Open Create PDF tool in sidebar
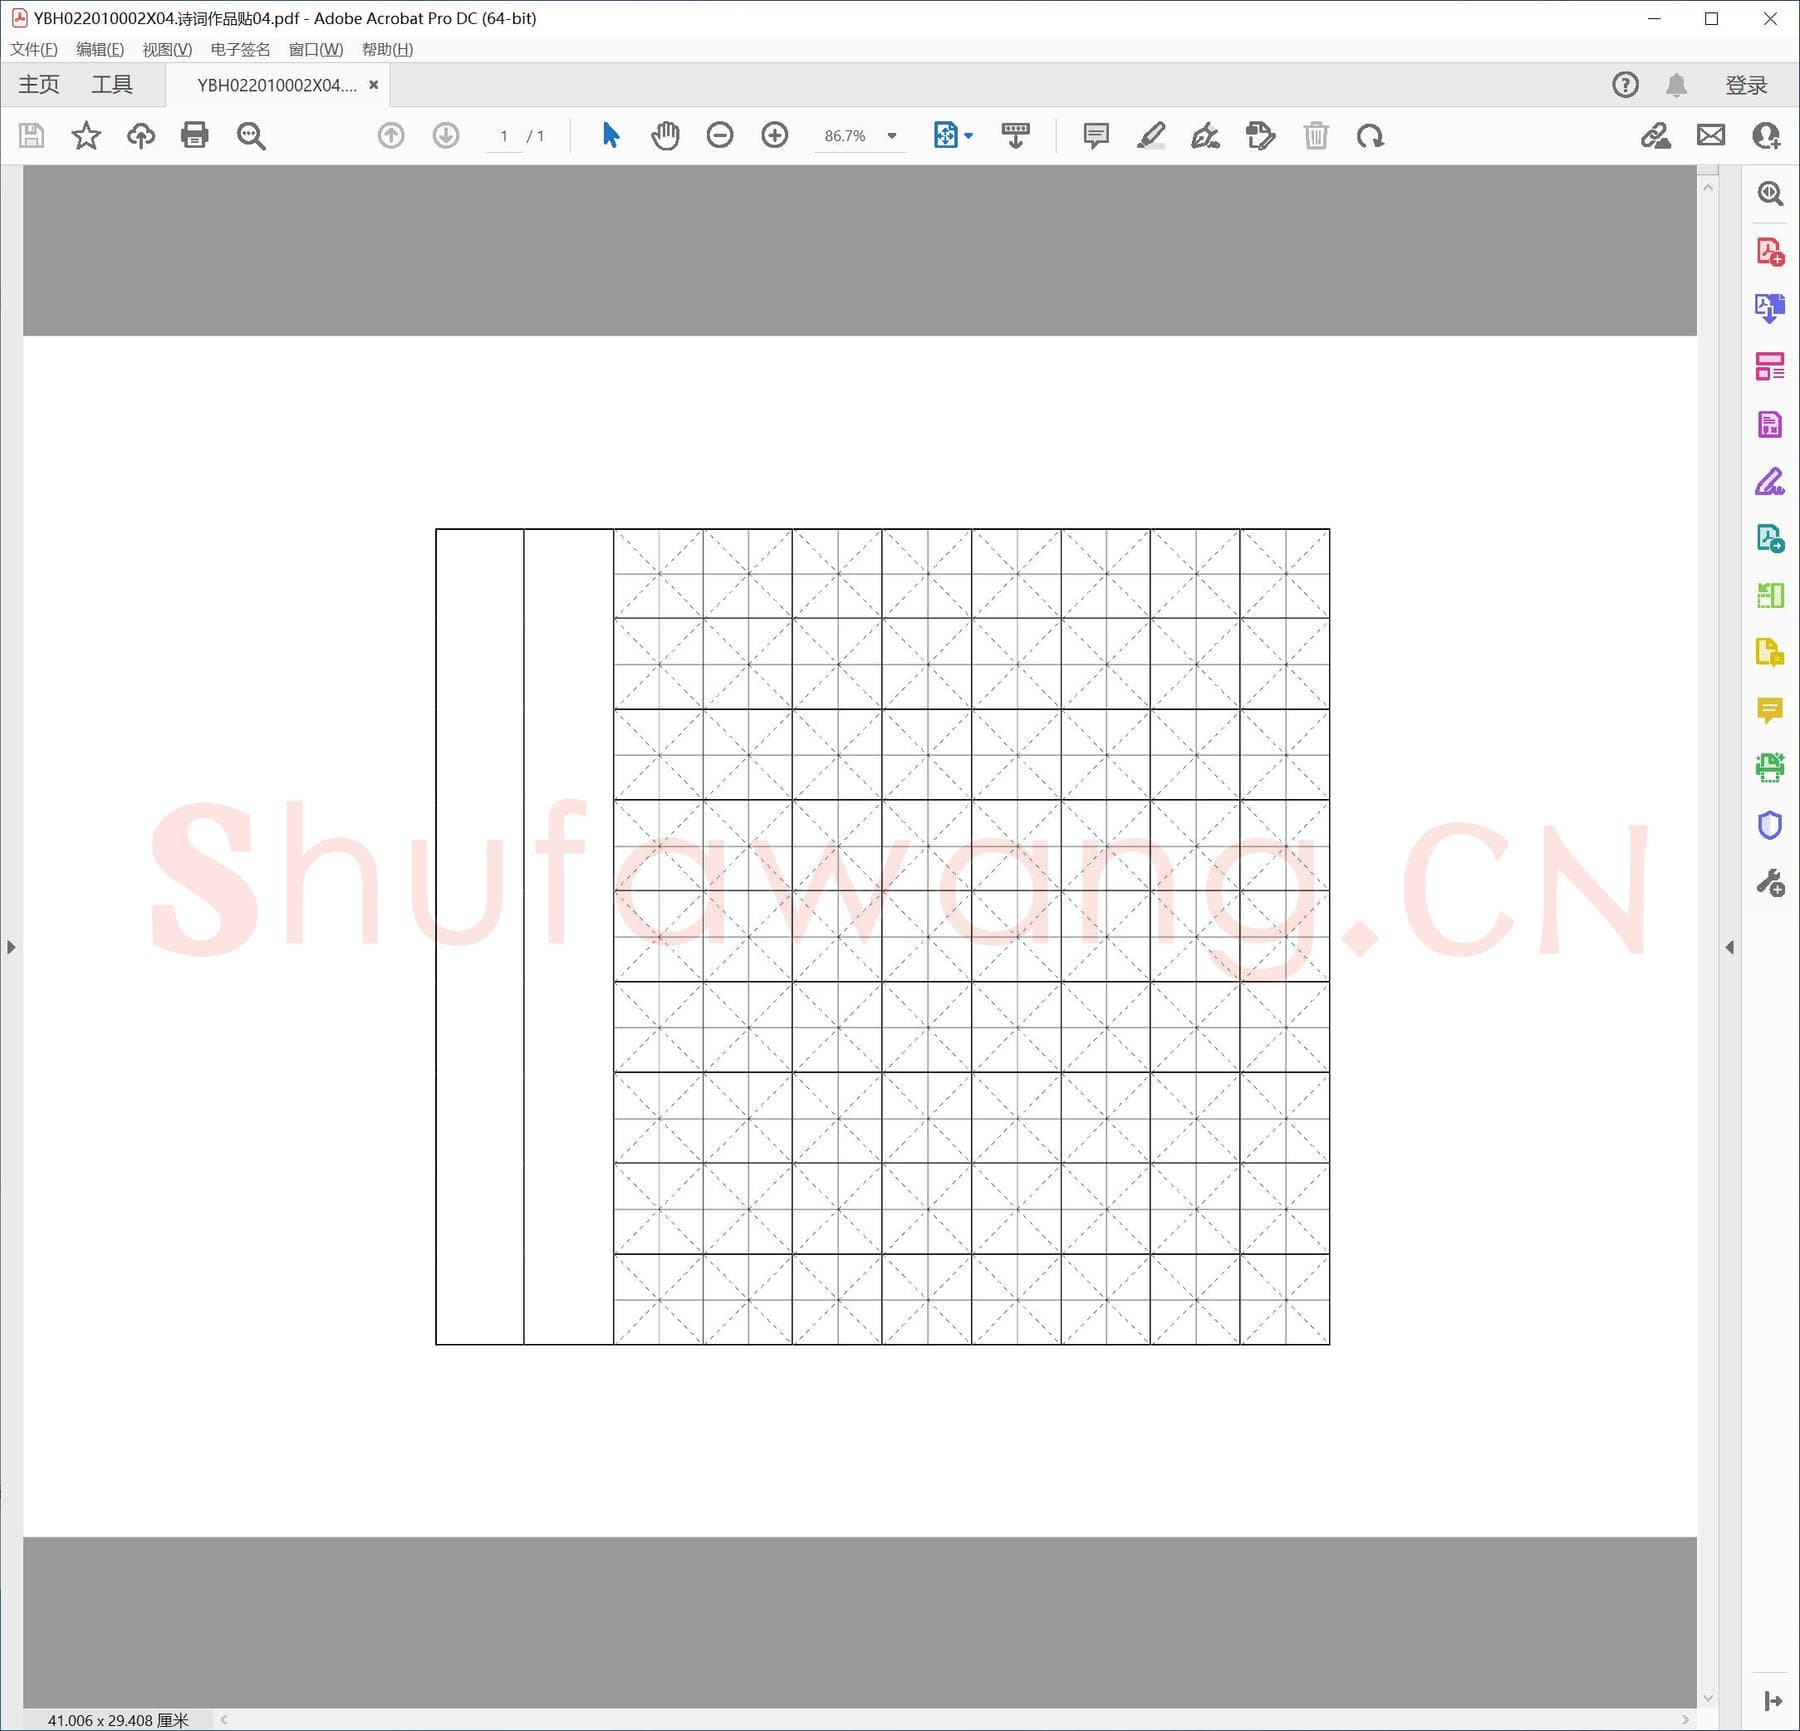The width and height of the screenshot is (1800, 1731). pos(1770,251)
